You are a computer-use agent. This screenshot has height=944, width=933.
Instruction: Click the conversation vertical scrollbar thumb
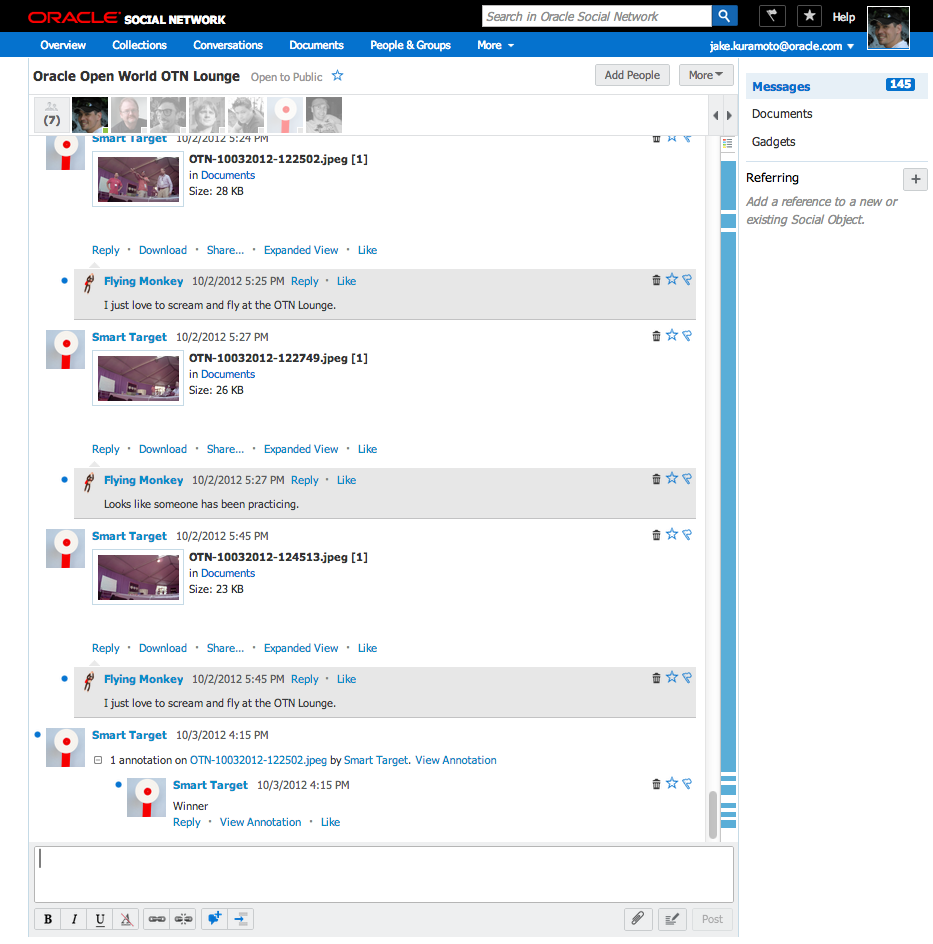pyautogui.click(x=712, y=815)
